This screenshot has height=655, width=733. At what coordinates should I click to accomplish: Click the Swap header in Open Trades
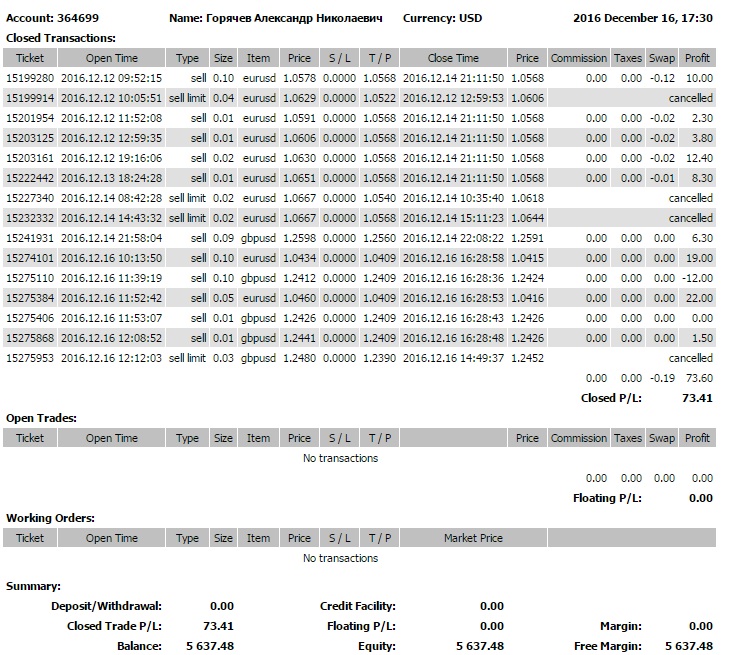point(661,438)
